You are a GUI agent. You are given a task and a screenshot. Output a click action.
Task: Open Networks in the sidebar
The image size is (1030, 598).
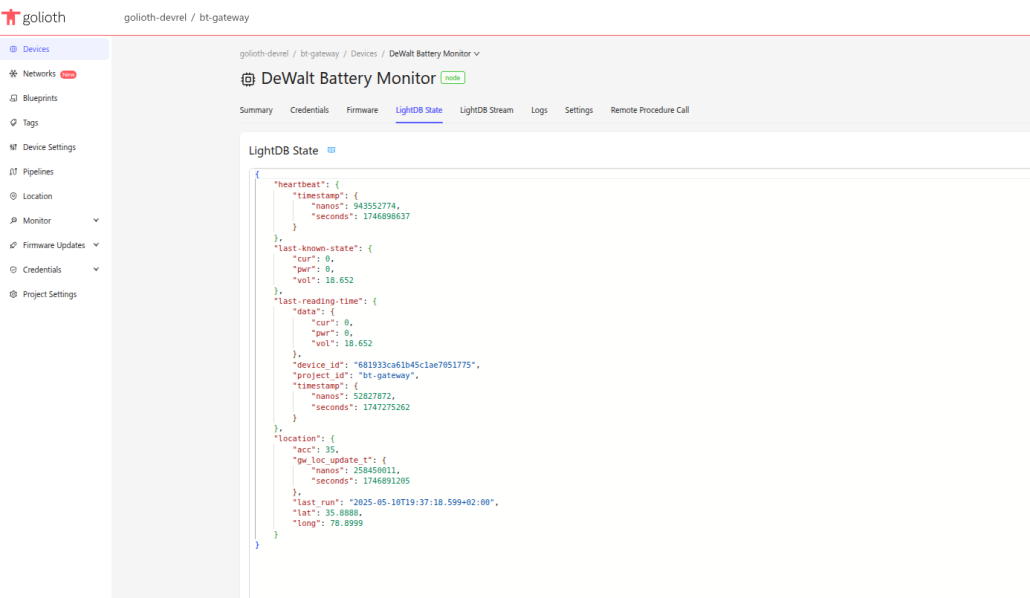55,74
